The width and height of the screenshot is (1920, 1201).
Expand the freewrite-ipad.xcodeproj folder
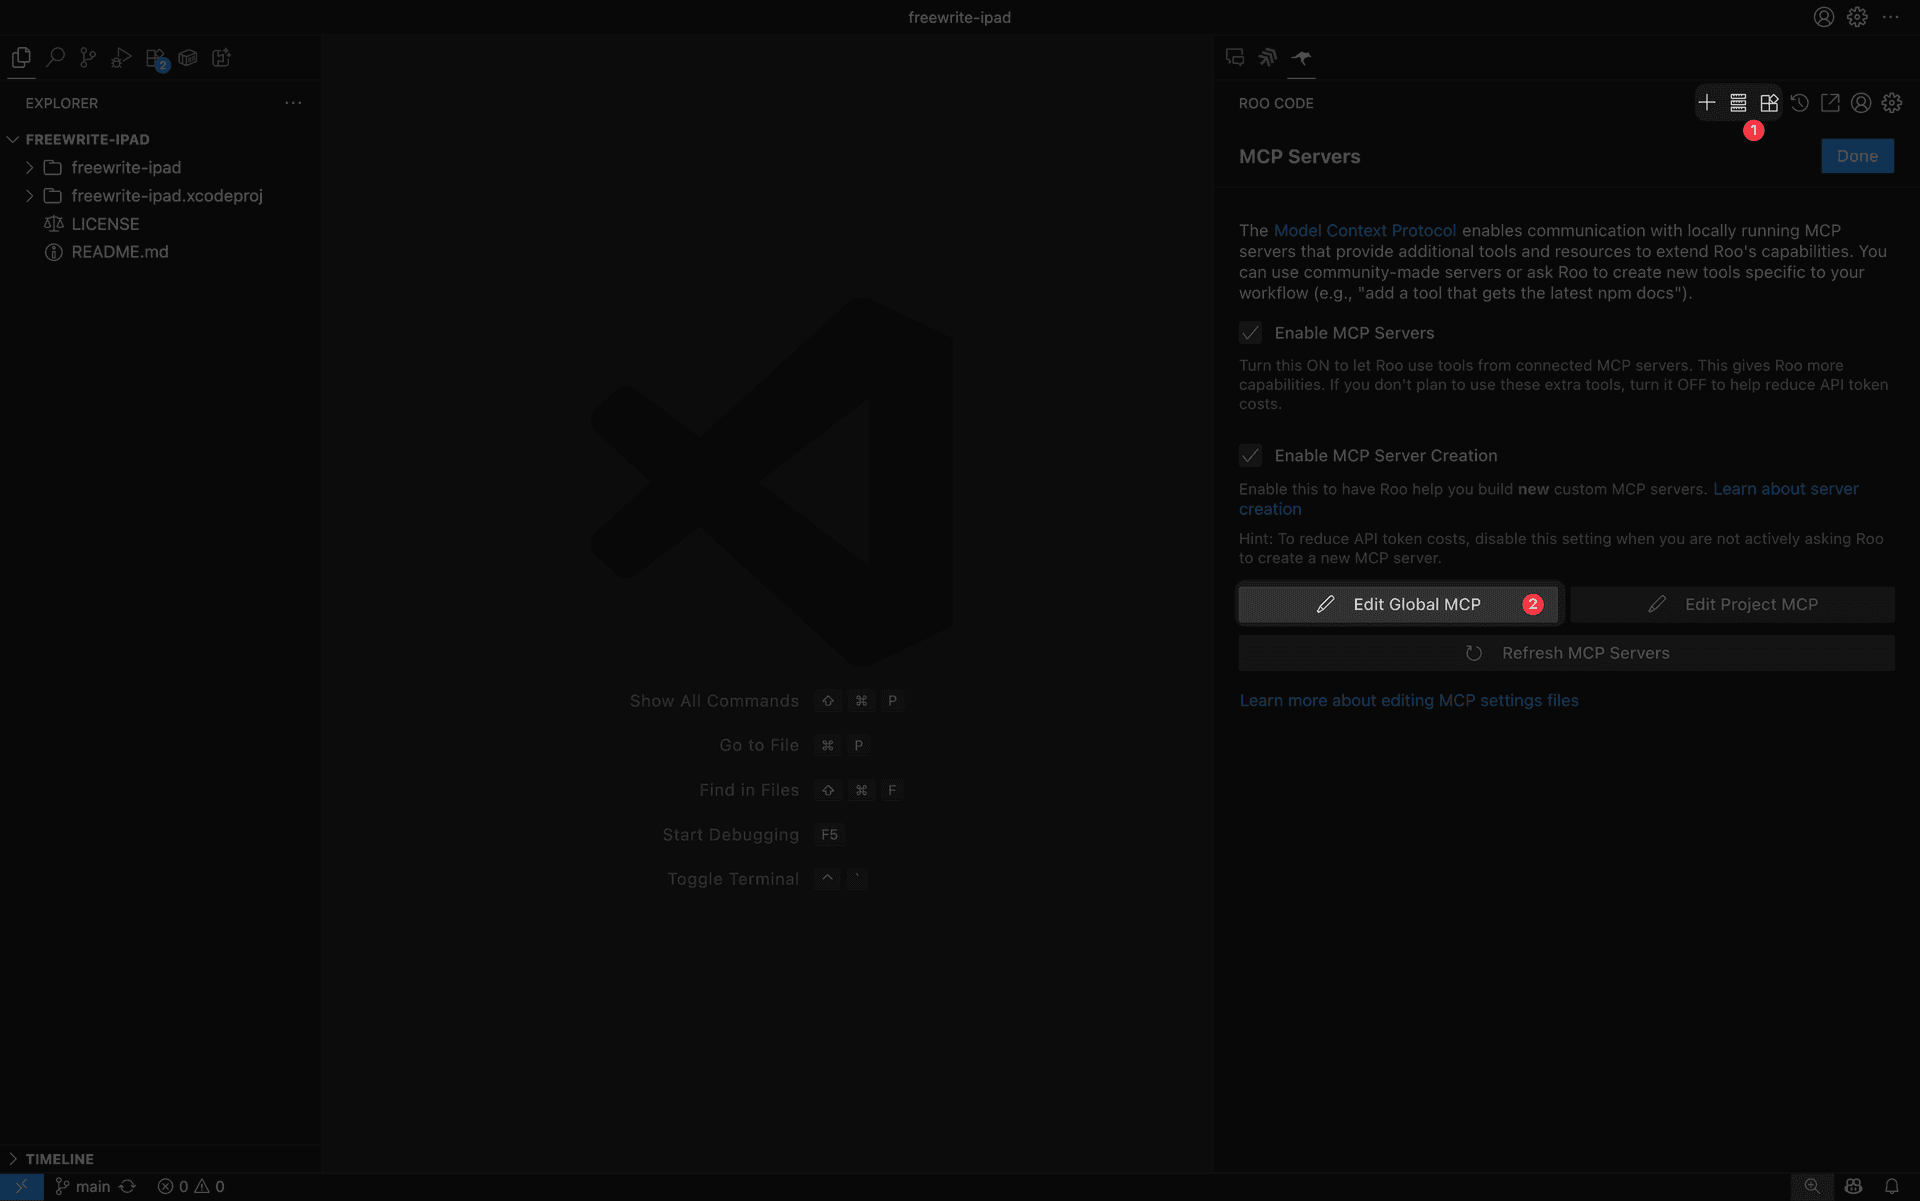click(29, 195)
